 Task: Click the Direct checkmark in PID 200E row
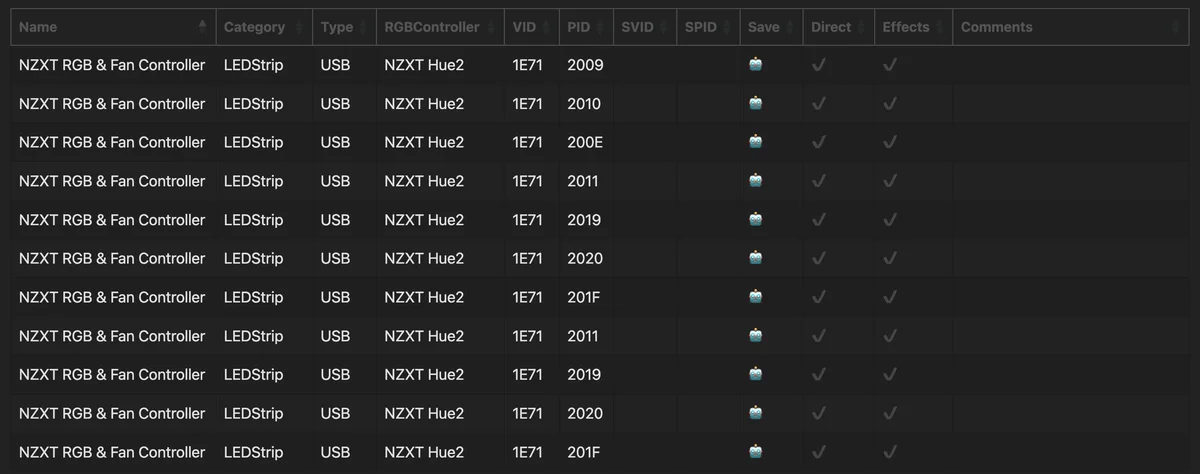(818, 142)
